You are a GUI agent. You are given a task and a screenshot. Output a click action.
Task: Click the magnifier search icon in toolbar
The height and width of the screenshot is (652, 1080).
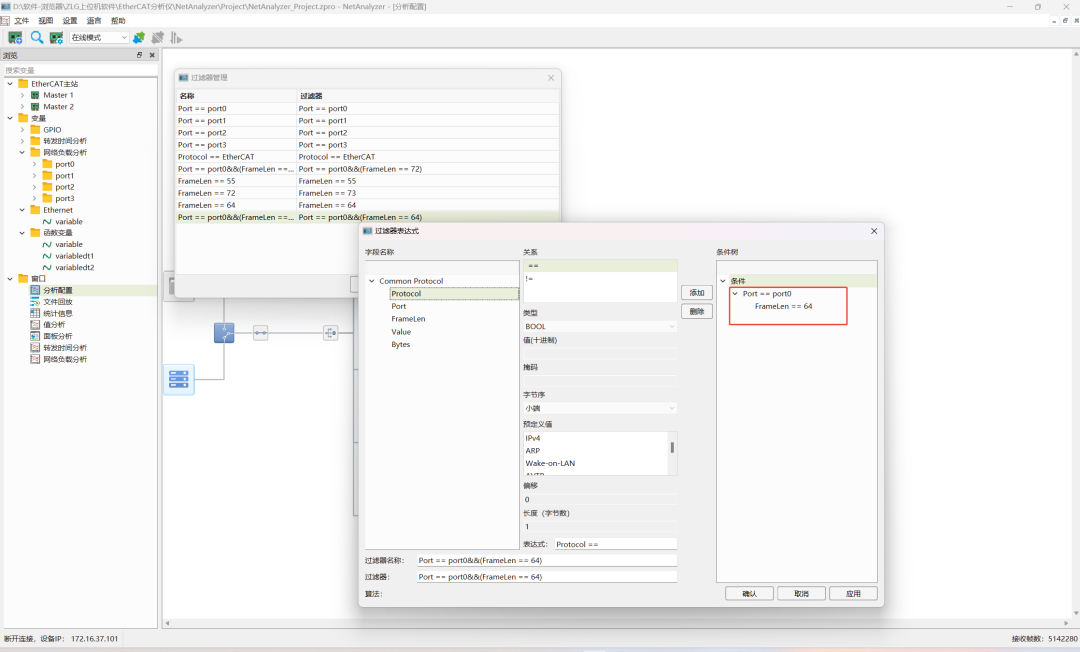point(37,38)
